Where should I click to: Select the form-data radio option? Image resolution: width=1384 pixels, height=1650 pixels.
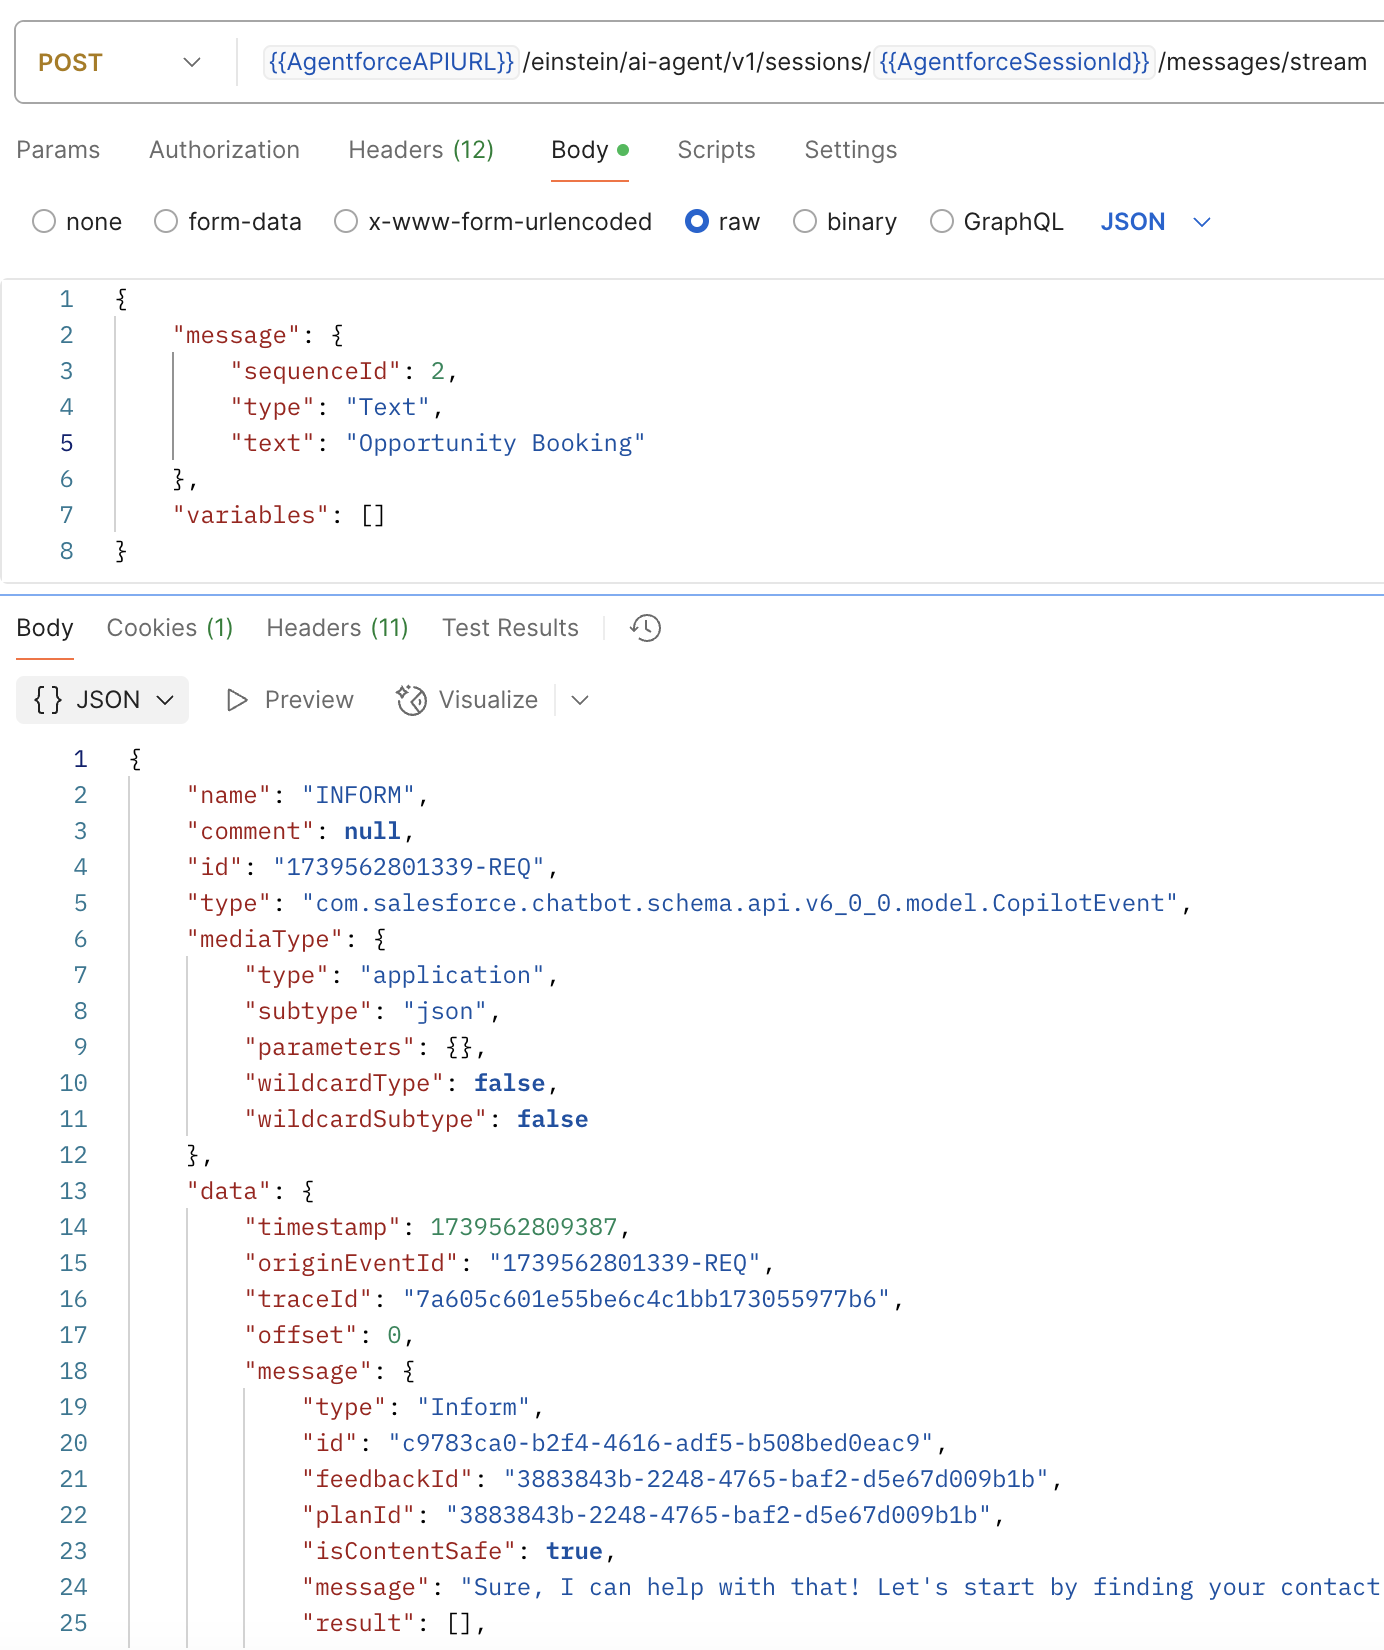[166, 221]
